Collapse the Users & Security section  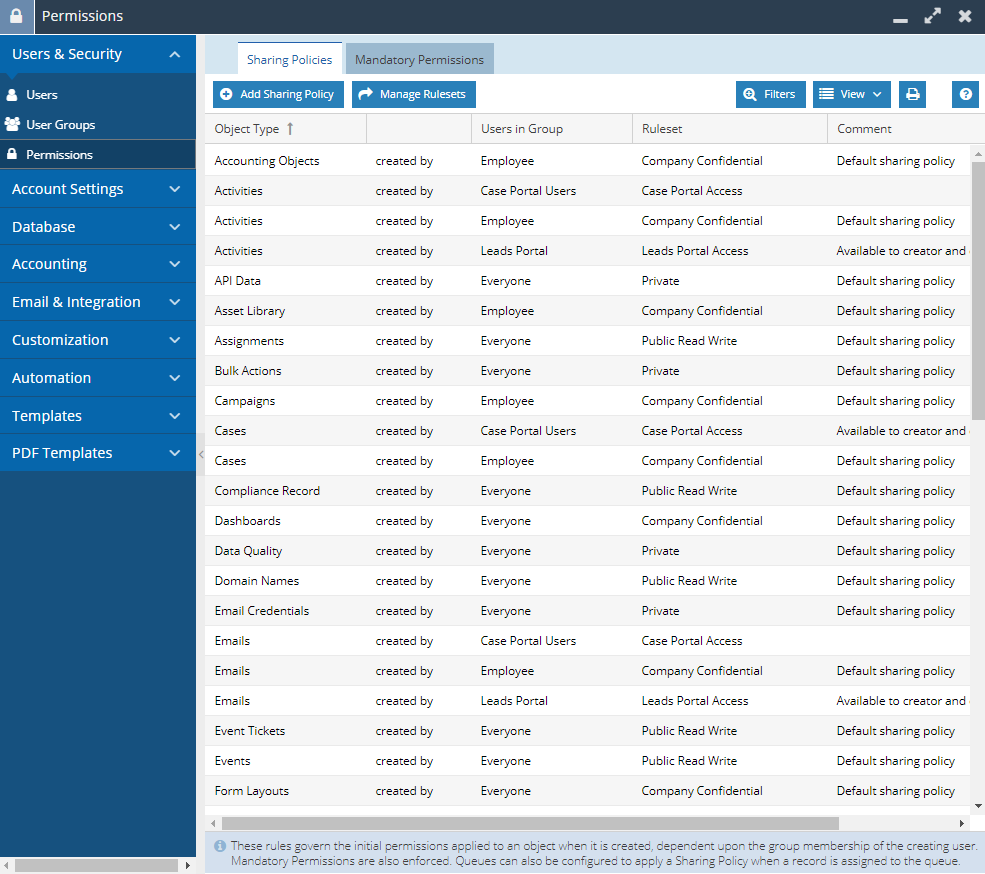click(97, 54)
